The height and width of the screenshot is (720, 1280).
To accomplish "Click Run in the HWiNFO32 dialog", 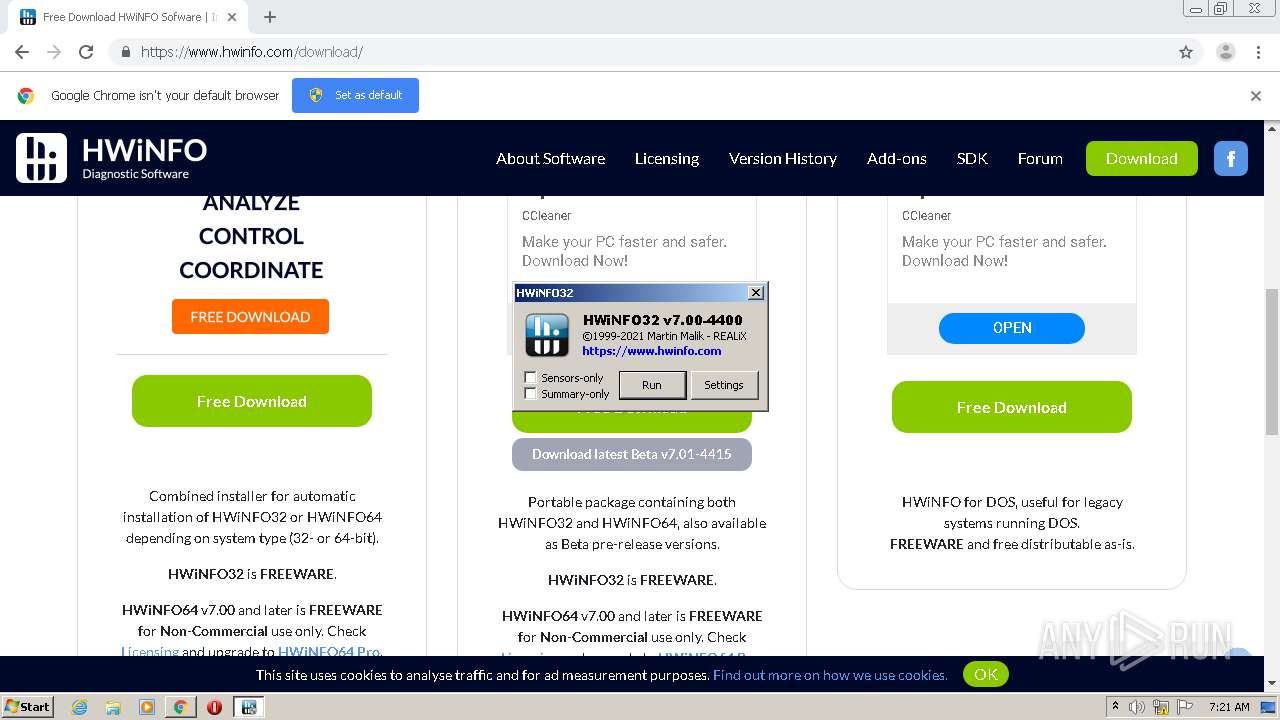I will (652, 385).
